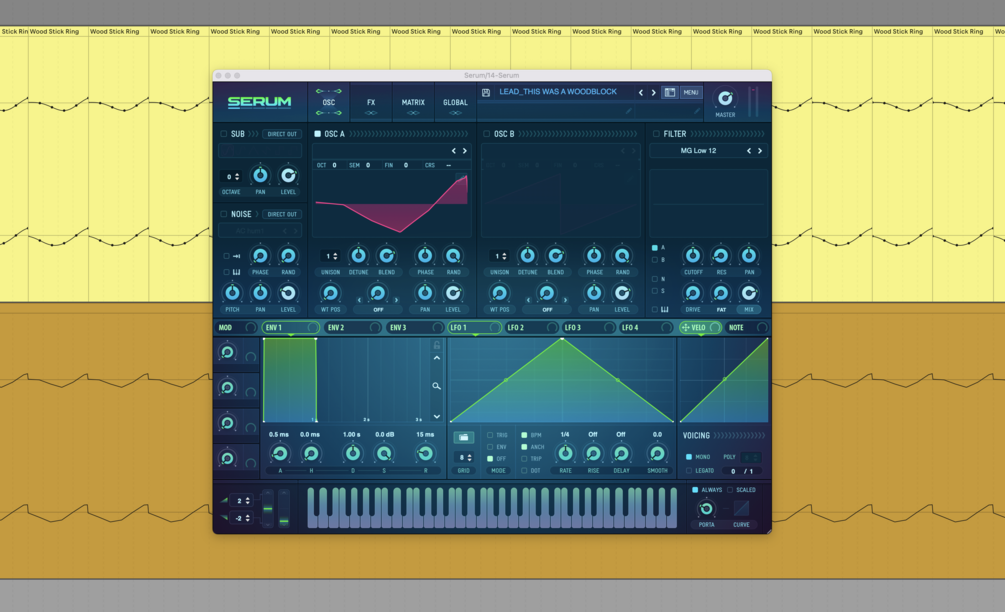Enable the SUB oscillator checkbox
The image size is (1005, 612).
224,134
